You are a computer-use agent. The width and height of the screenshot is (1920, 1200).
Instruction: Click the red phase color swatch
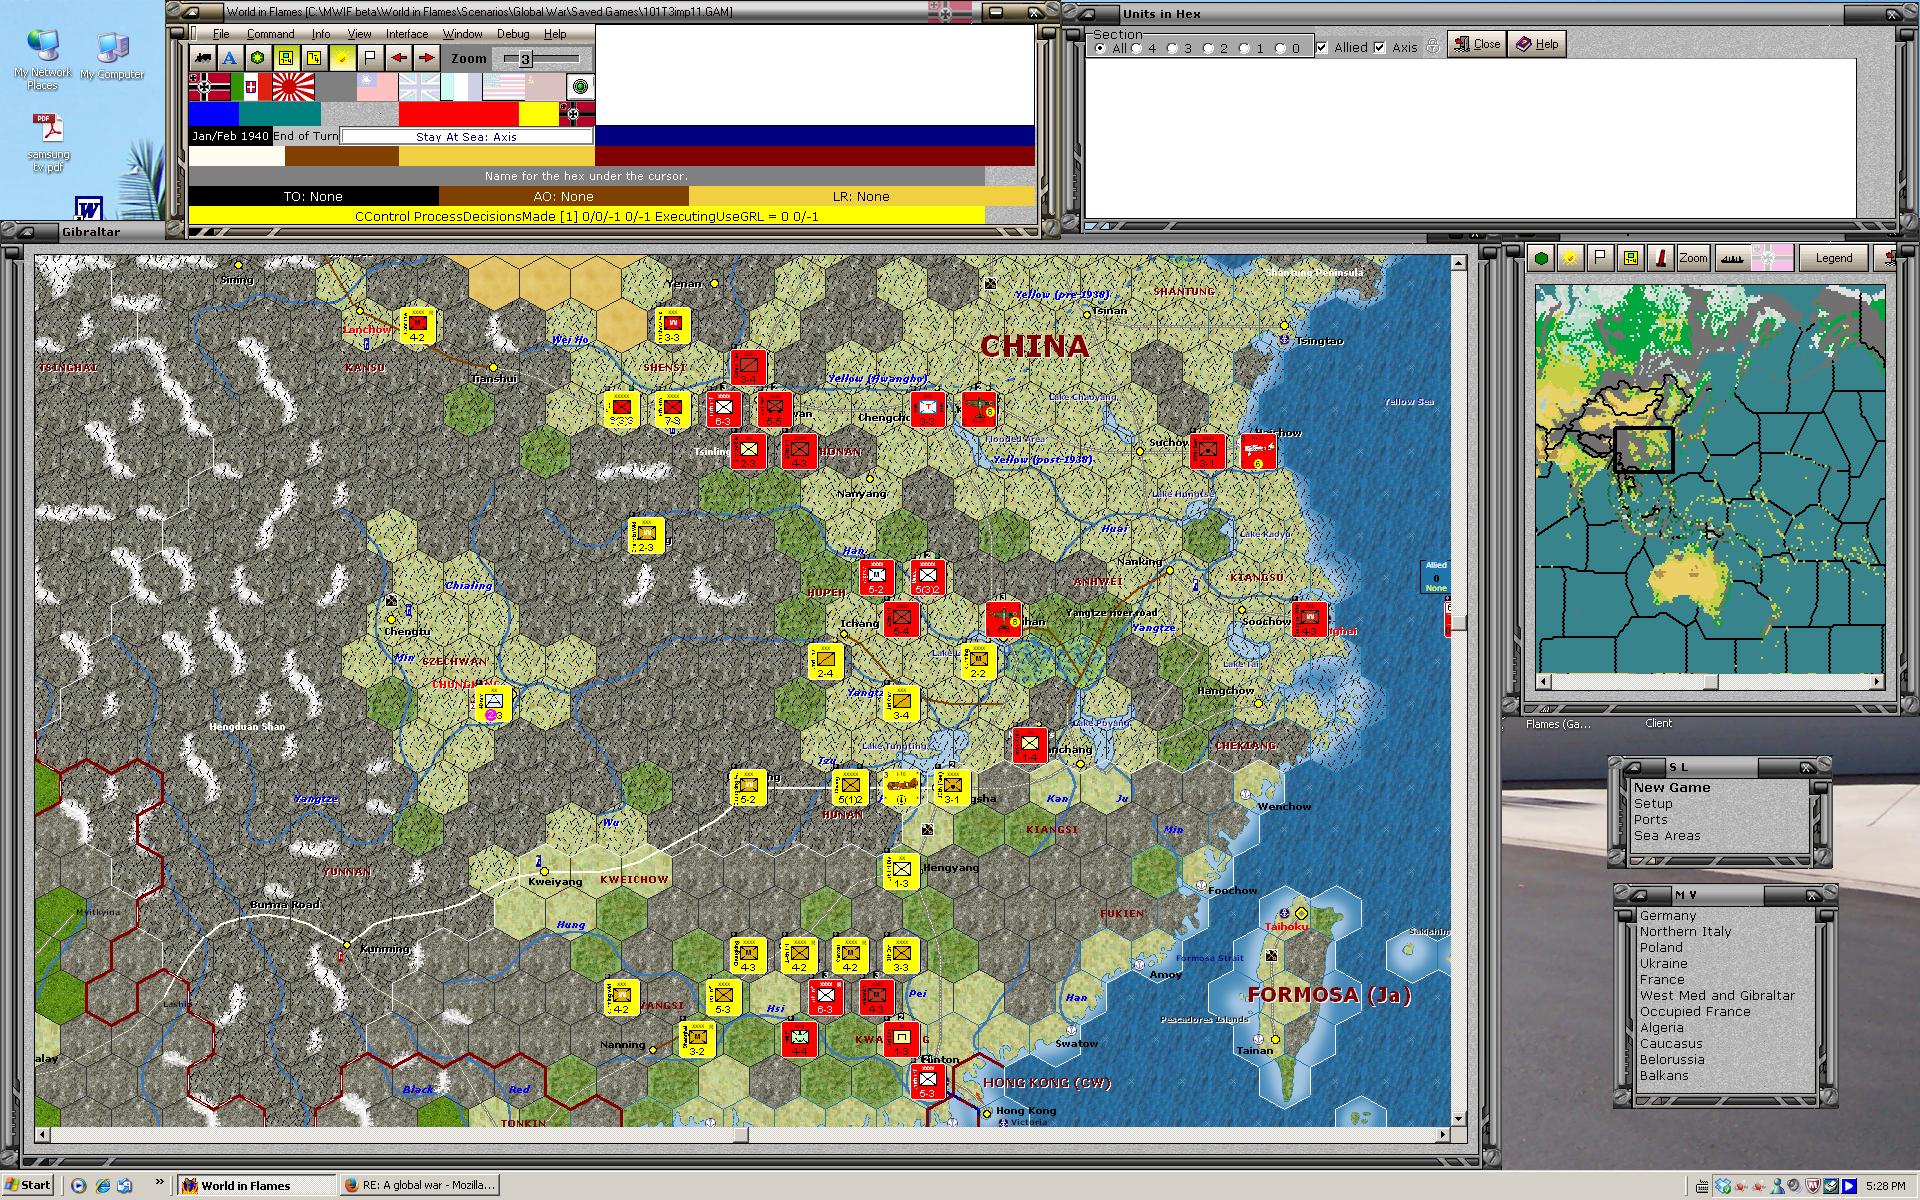[x=459, y=114]
